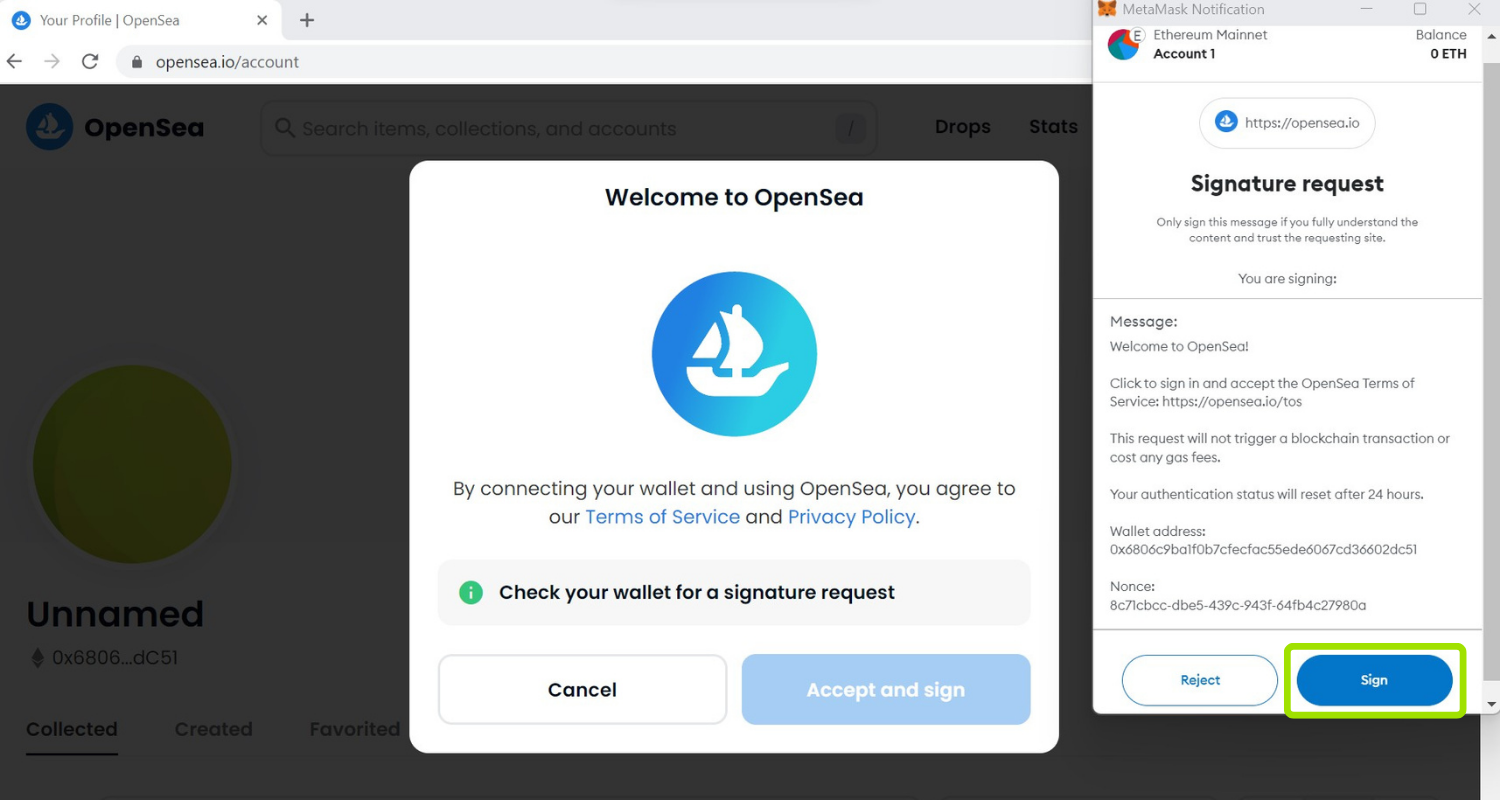The height and width of the screenshot is (800, 1500).
Task: Click the OpenSea icon in origin pill
Action: coord(1226,122)
